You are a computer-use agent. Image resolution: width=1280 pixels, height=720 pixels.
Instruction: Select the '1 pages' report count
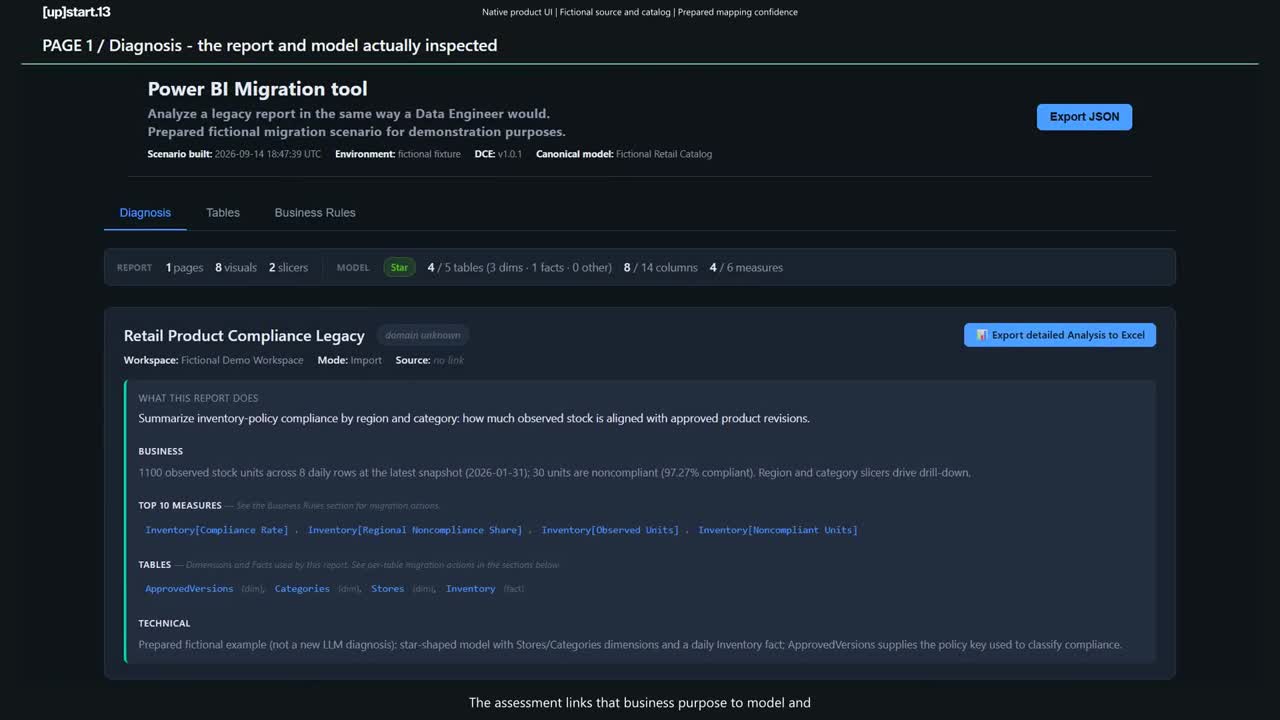click(185, 268)
